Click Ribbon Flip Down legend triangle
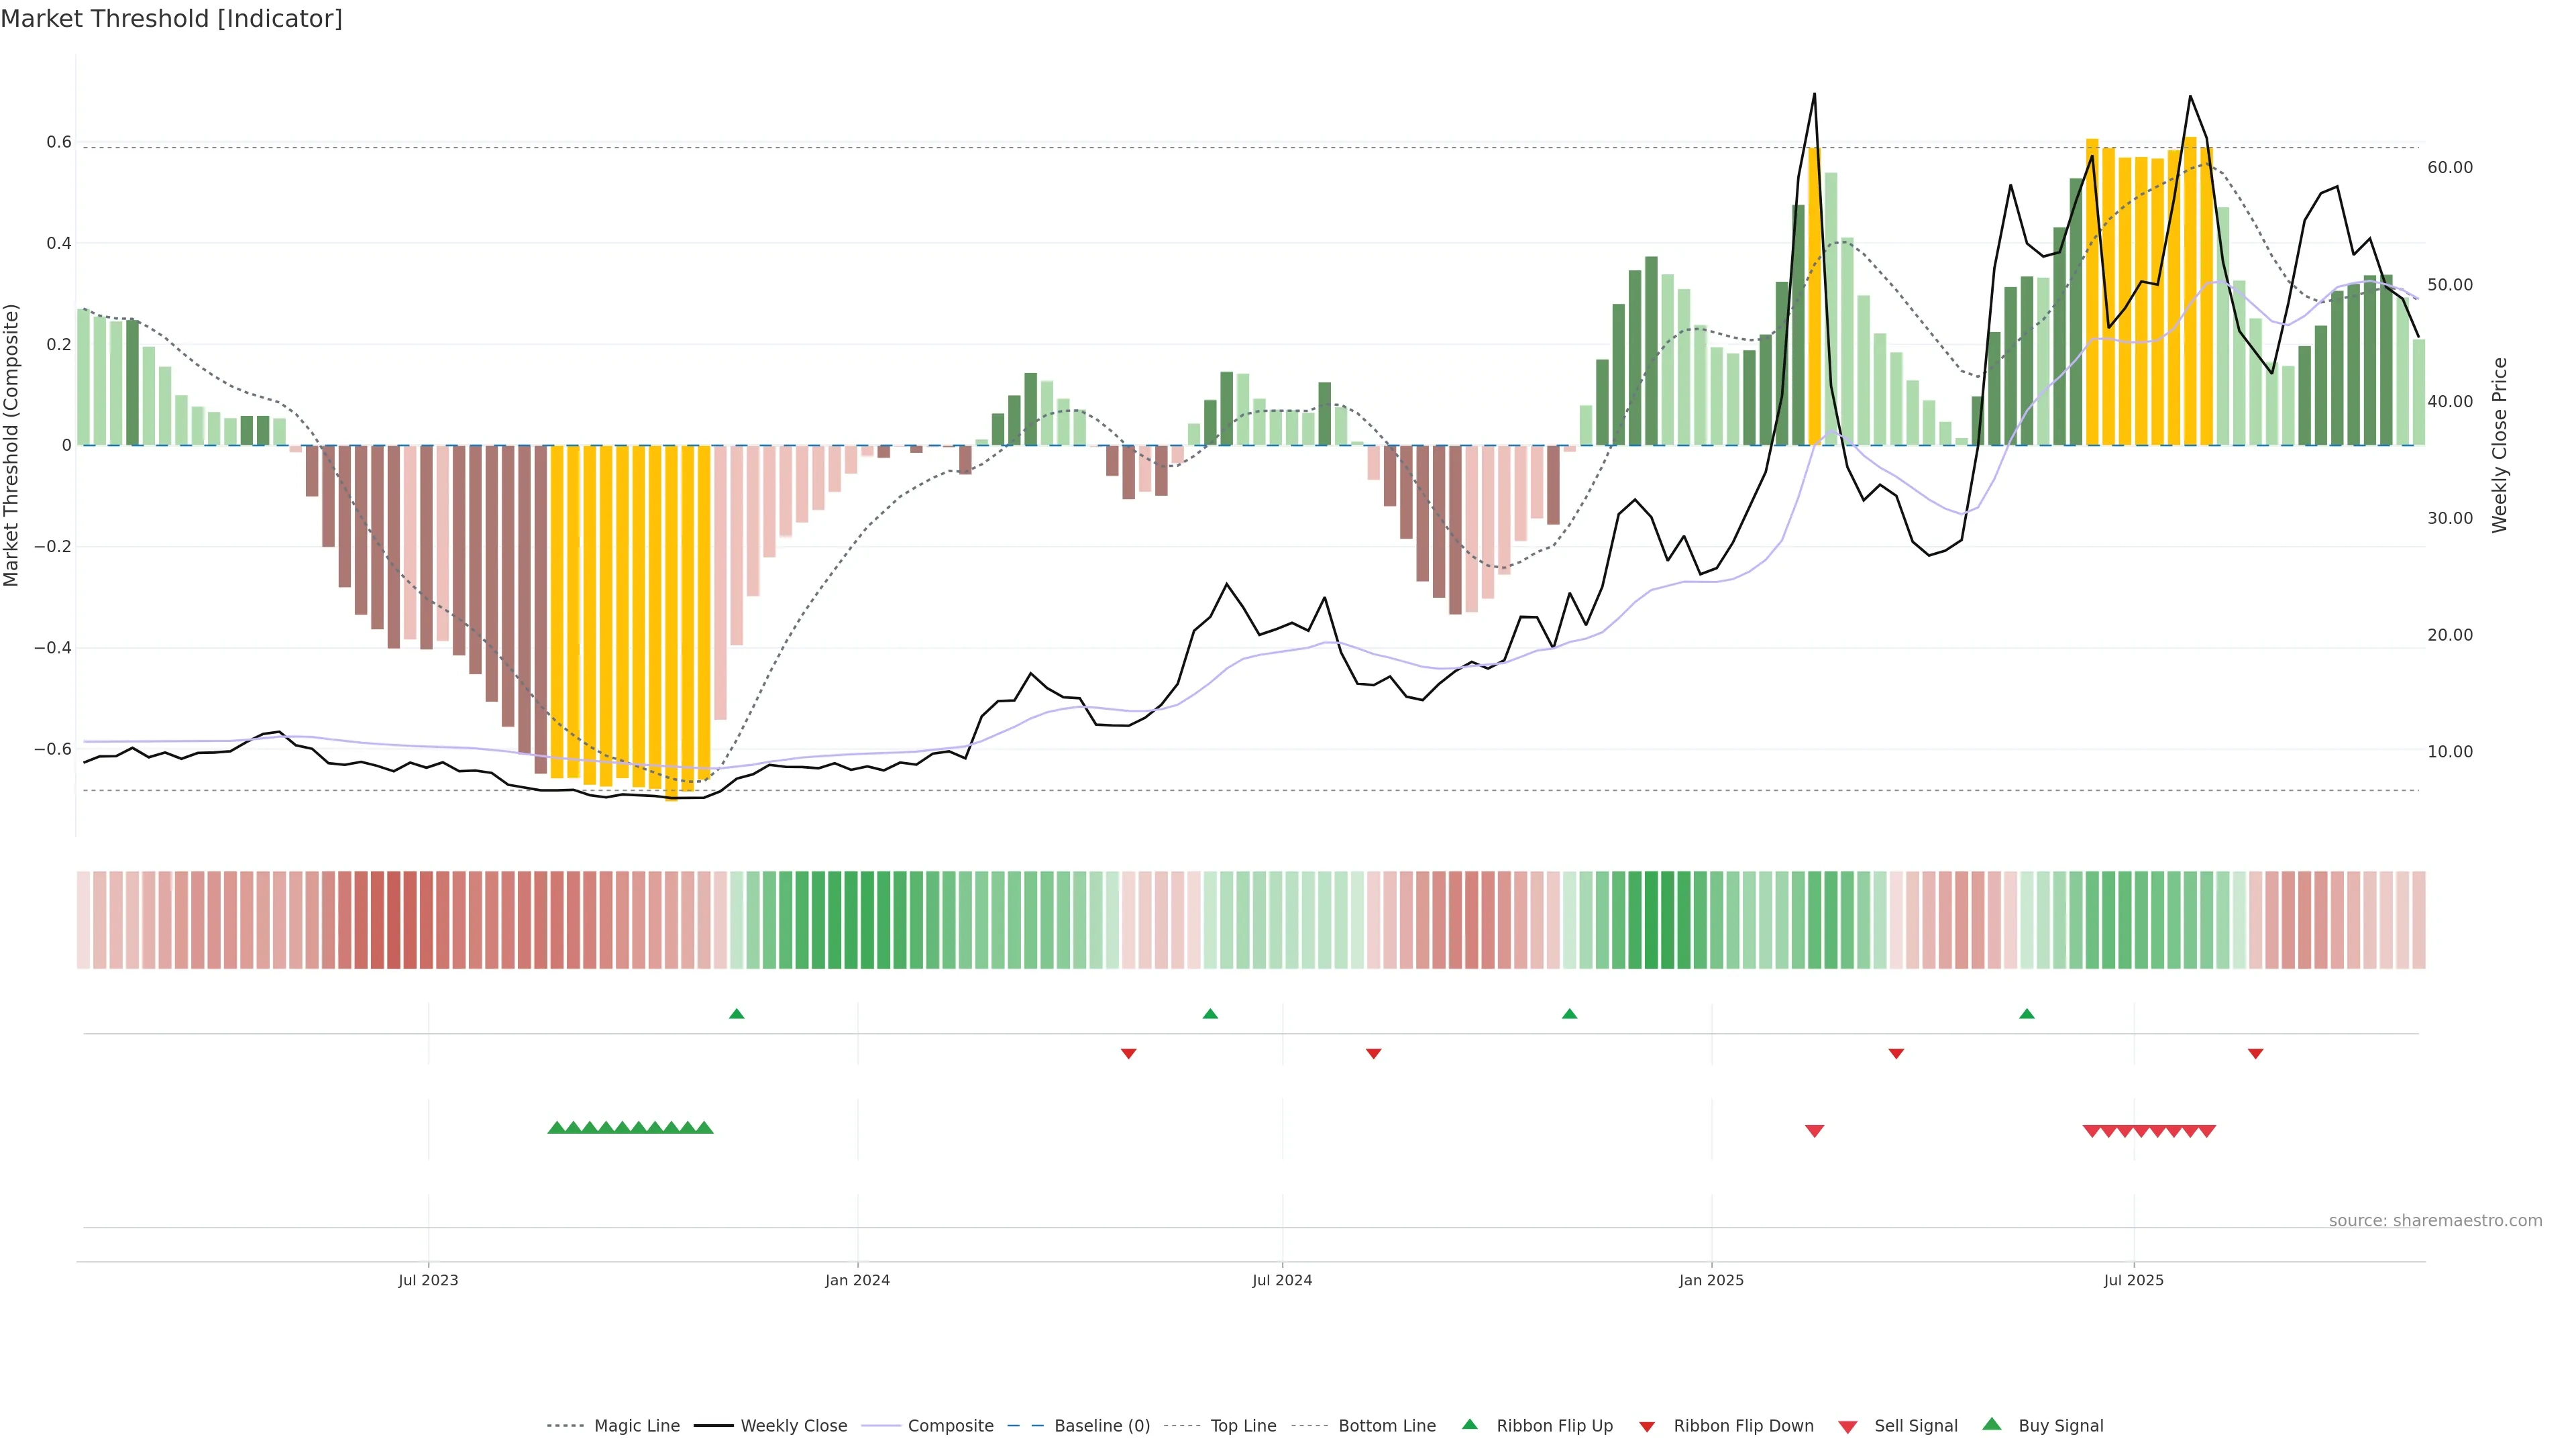 1647,1427
